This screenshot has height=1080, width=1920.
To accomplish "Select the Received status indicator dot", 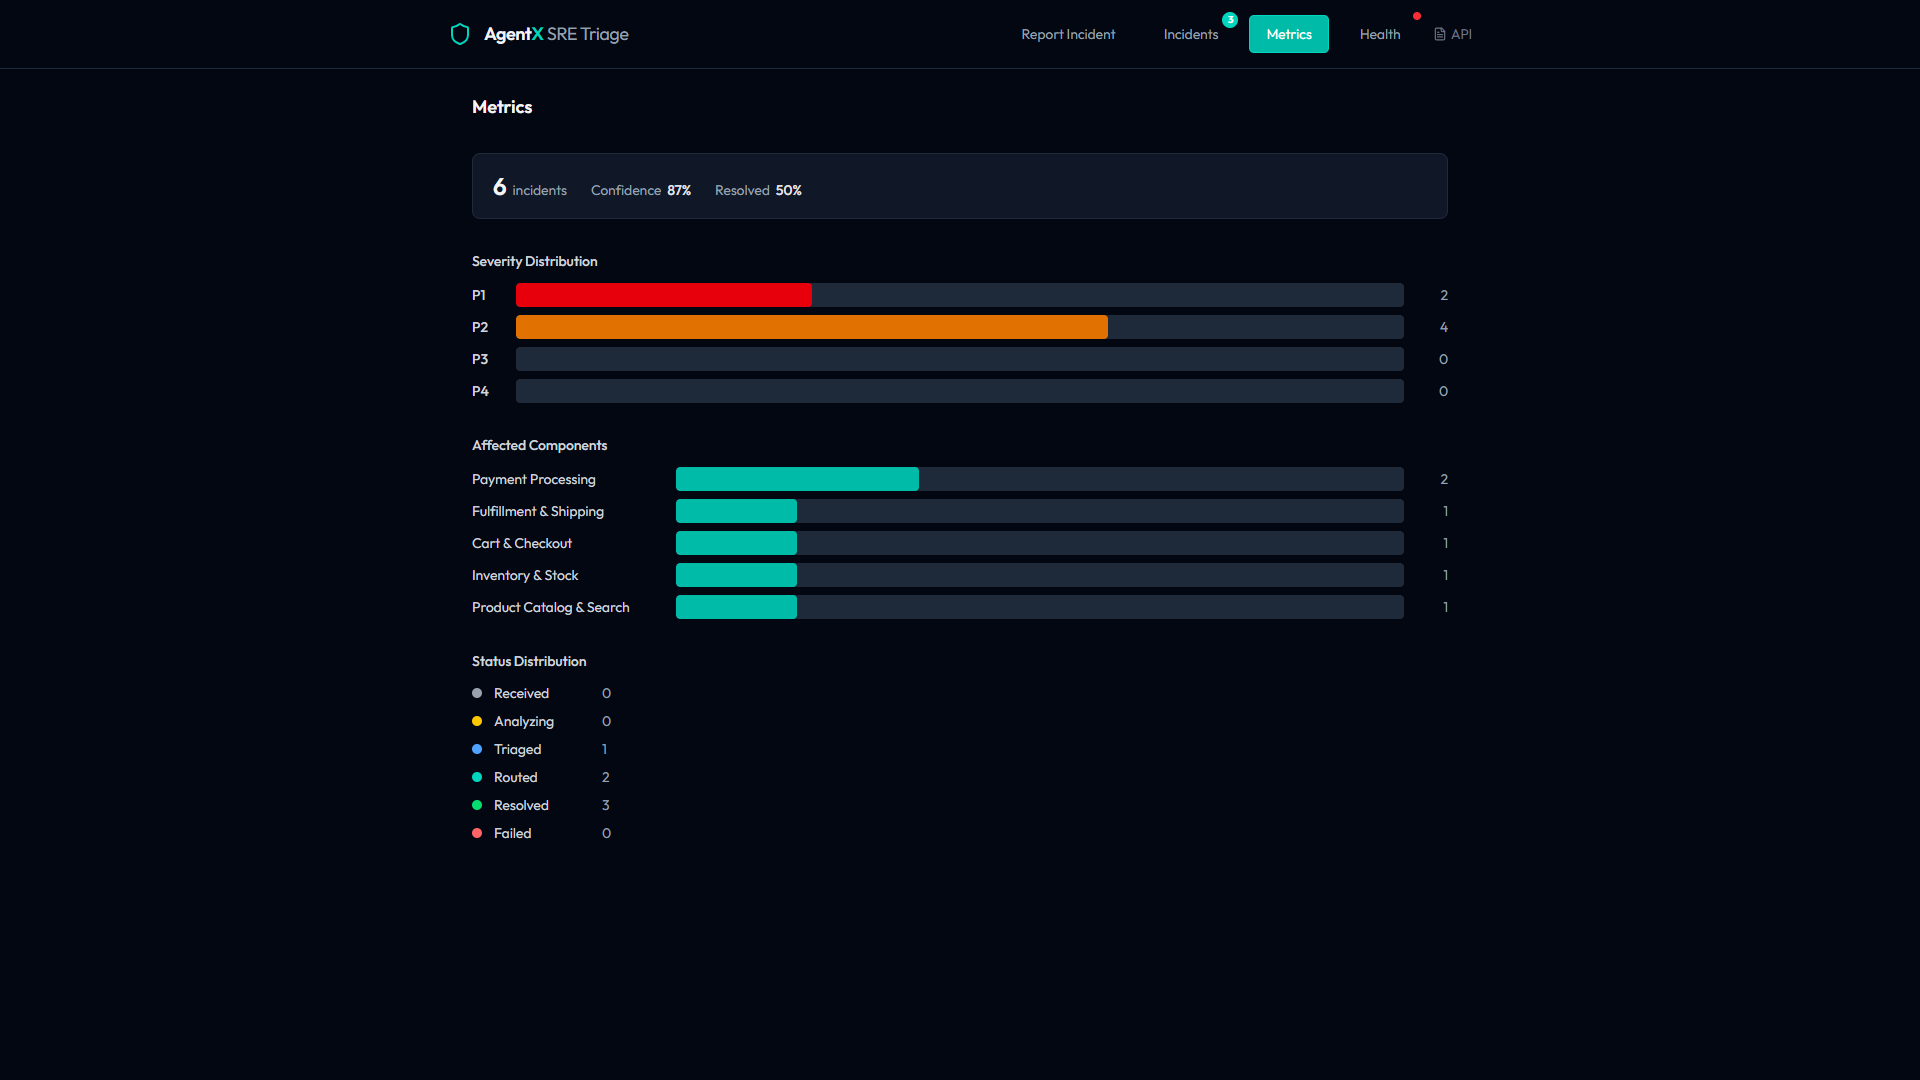I will tap(477, 693).
